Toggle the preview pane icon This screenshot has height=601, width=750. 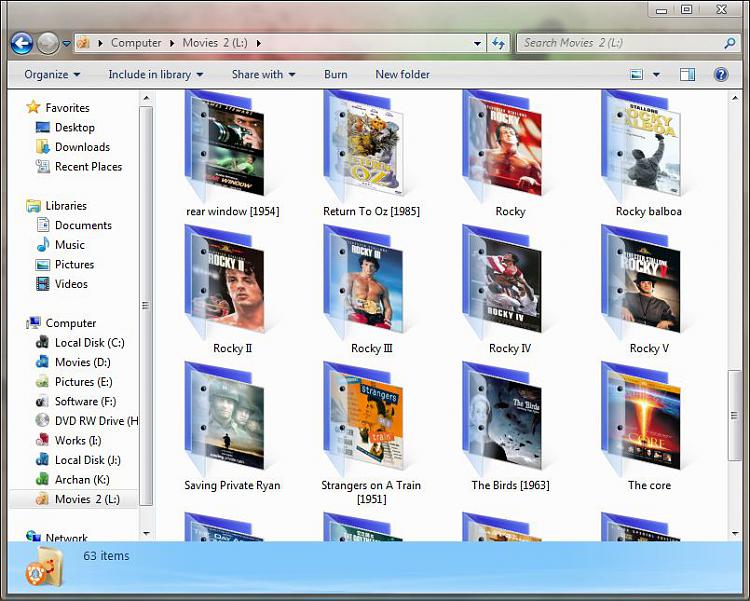click(687, 74)
